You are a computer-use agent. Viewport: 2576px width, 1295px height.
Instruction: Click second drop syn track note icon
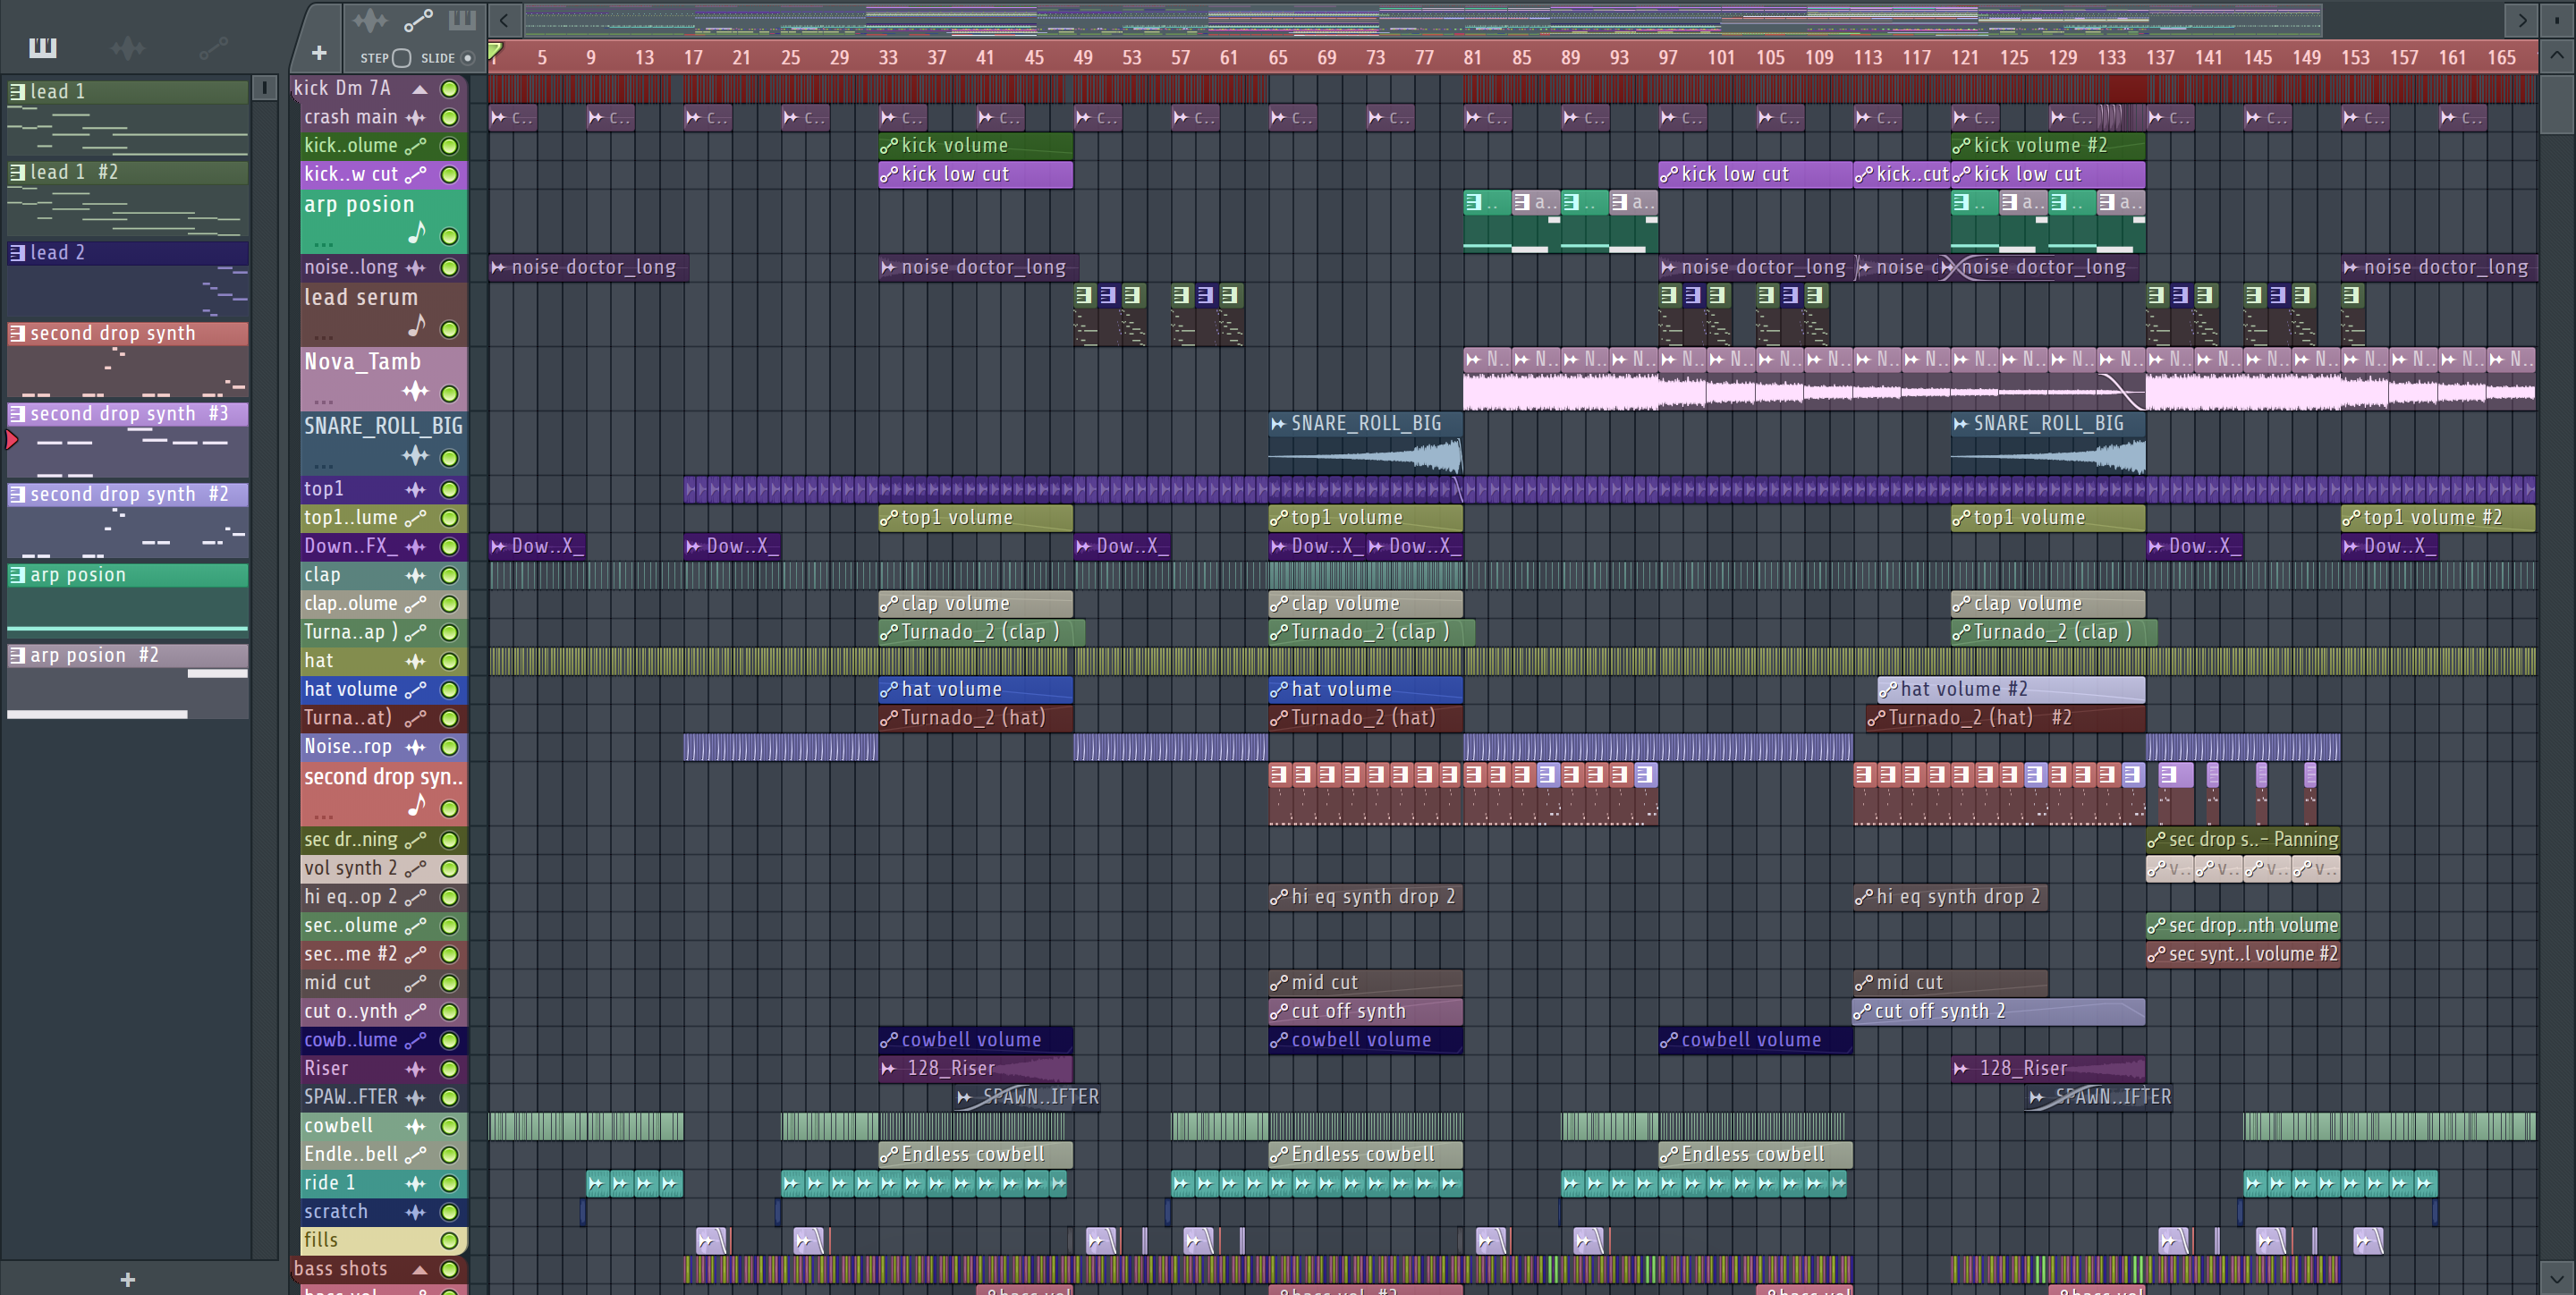pos(416,804)
